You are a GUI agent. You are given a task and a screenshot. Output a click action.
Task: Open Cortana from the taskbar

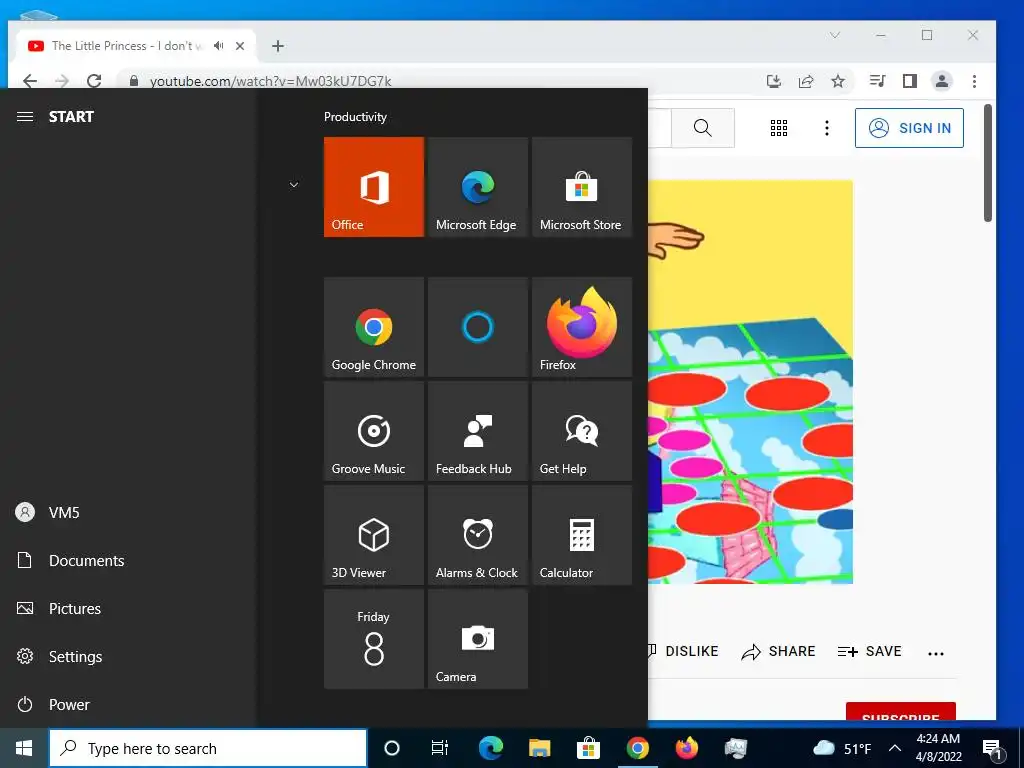392,748
